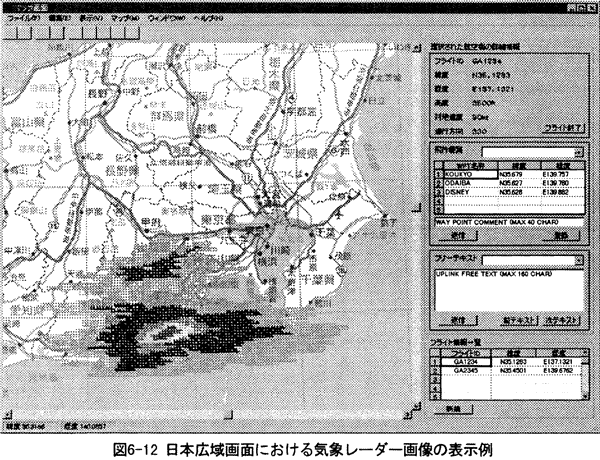Click latitude cell N35.627
Screen dimensions: 600x460
click(x=519, y=183)
